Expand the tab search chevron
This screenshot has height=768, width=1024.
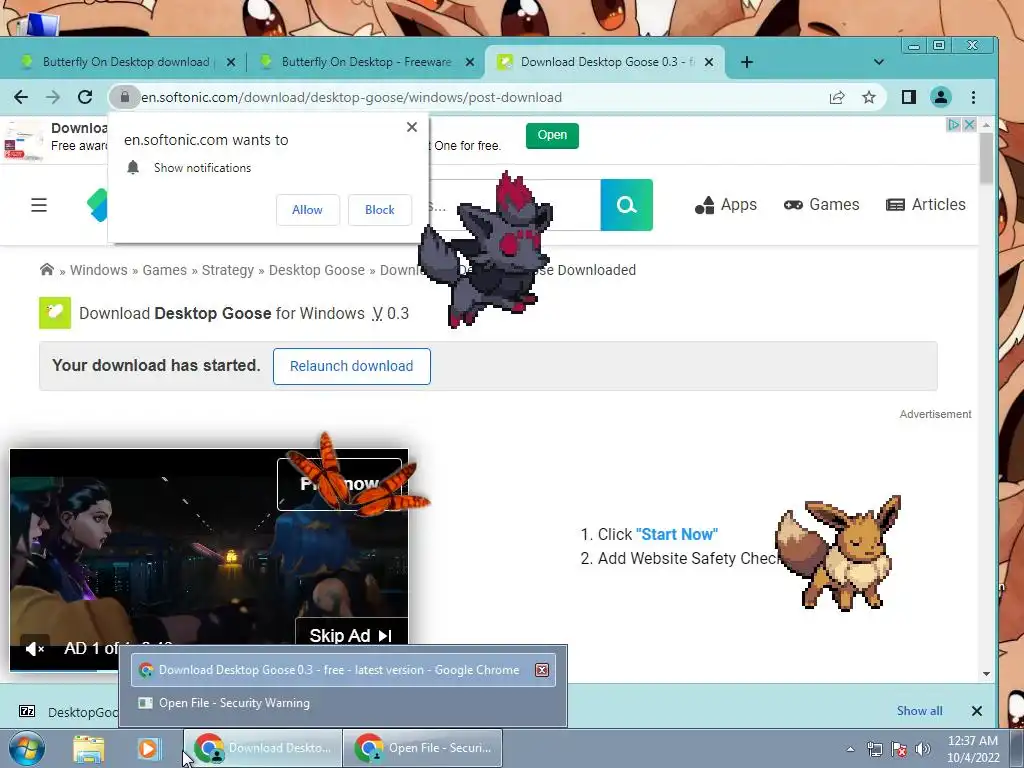tap(878, 62)
